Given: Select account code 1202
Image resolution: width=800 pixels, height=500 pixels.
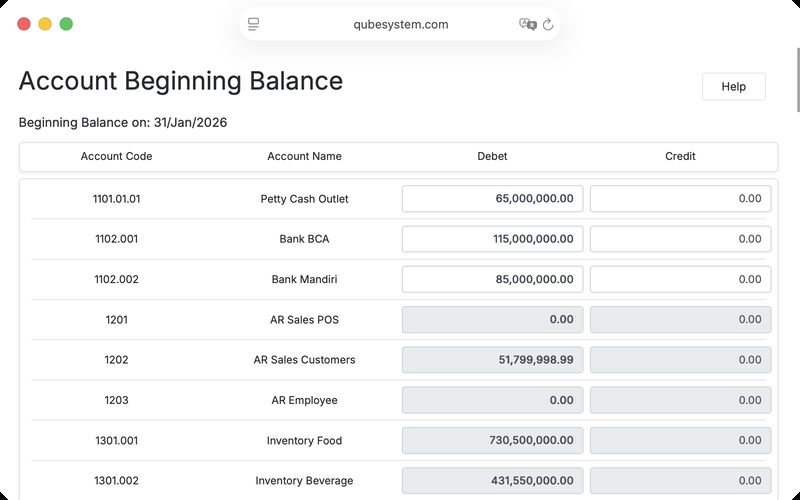Looking at the screenshot, I should (116, 360).
